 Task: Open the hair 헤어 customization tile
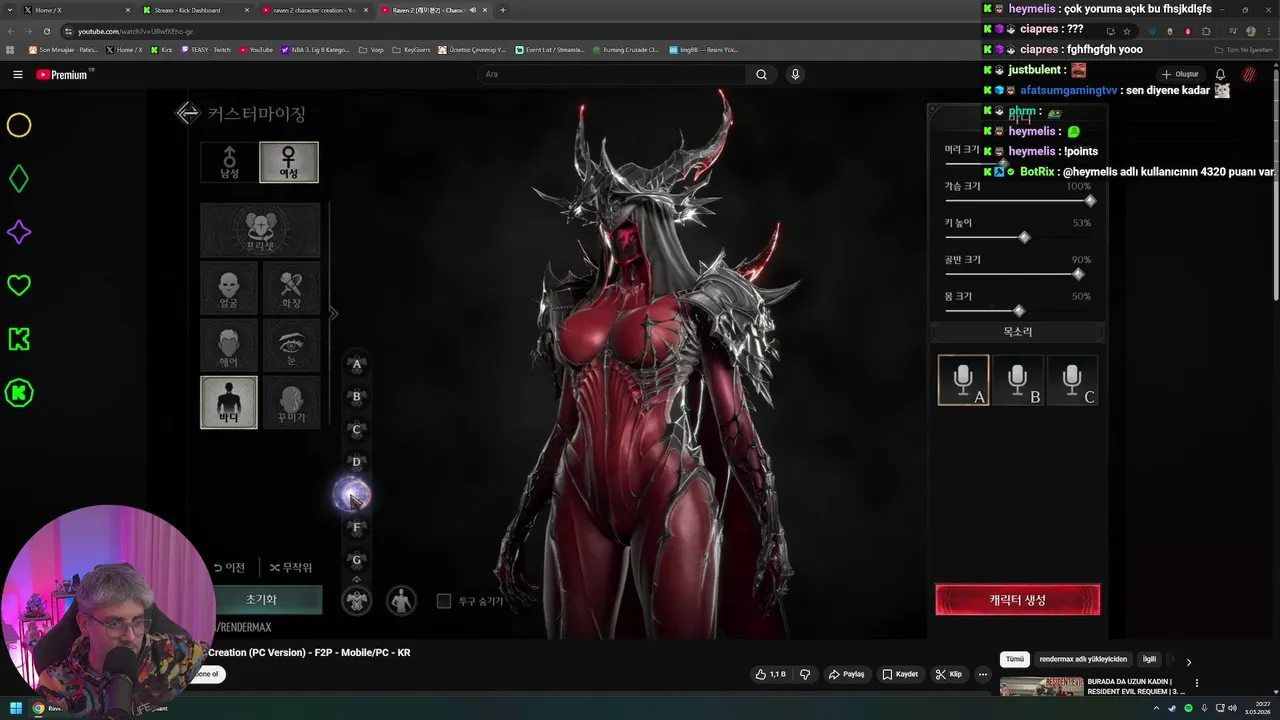coord(229,345)
